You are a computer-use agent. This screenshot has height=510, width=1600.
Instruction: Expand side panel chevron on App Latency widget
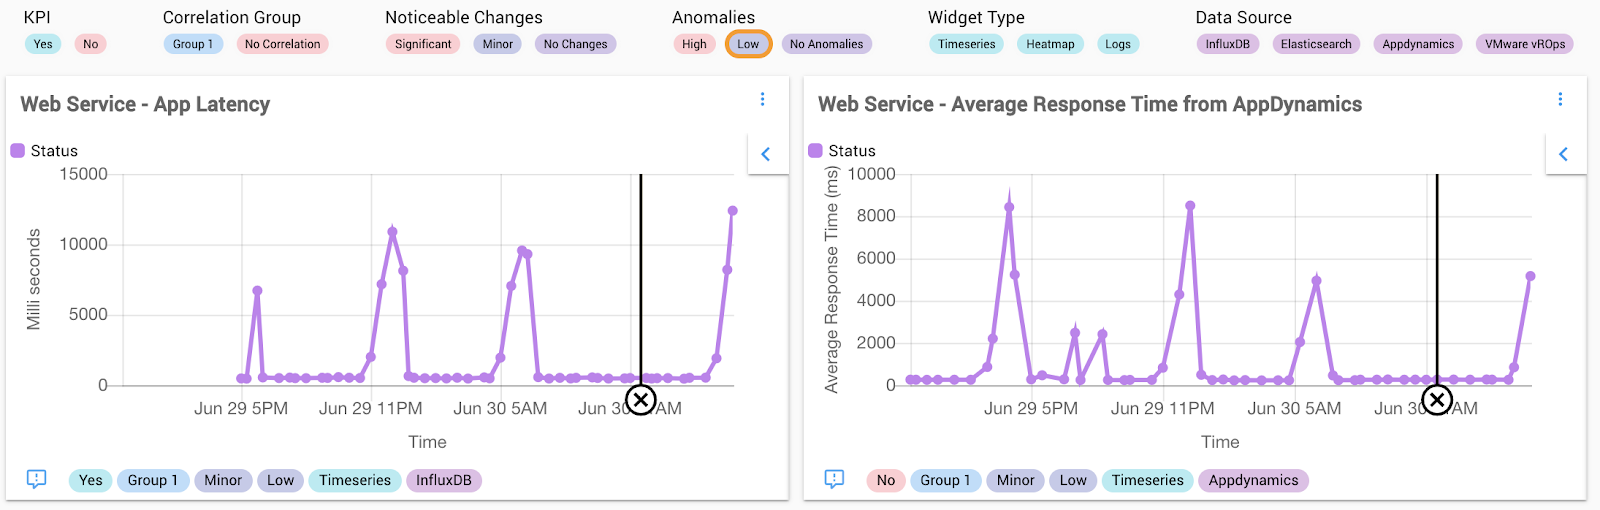pos(766,154)
